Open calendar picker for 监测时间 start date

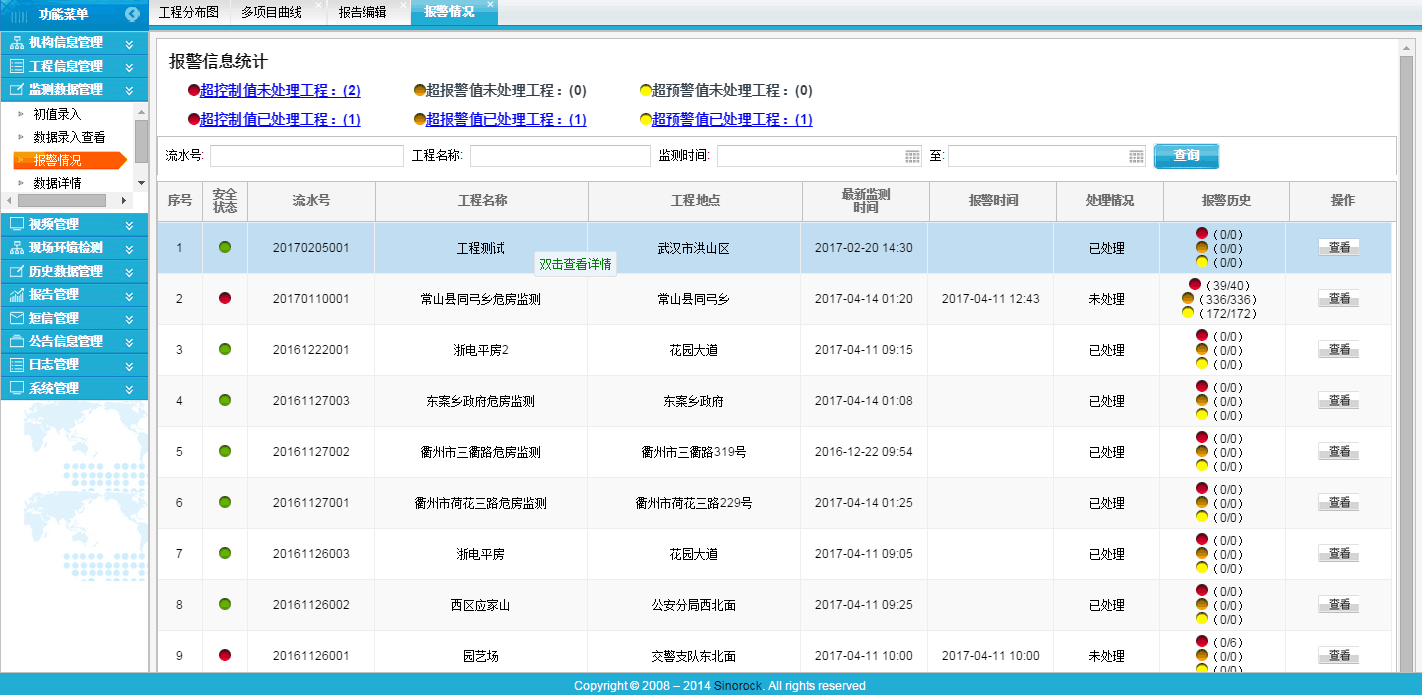[x=912, y=156]
